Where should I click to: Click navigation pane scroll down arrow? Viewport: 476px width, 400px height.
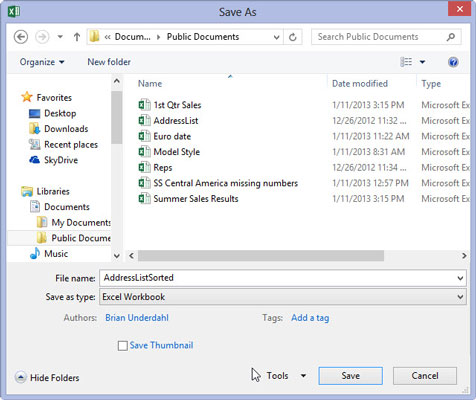pos(117,256)
